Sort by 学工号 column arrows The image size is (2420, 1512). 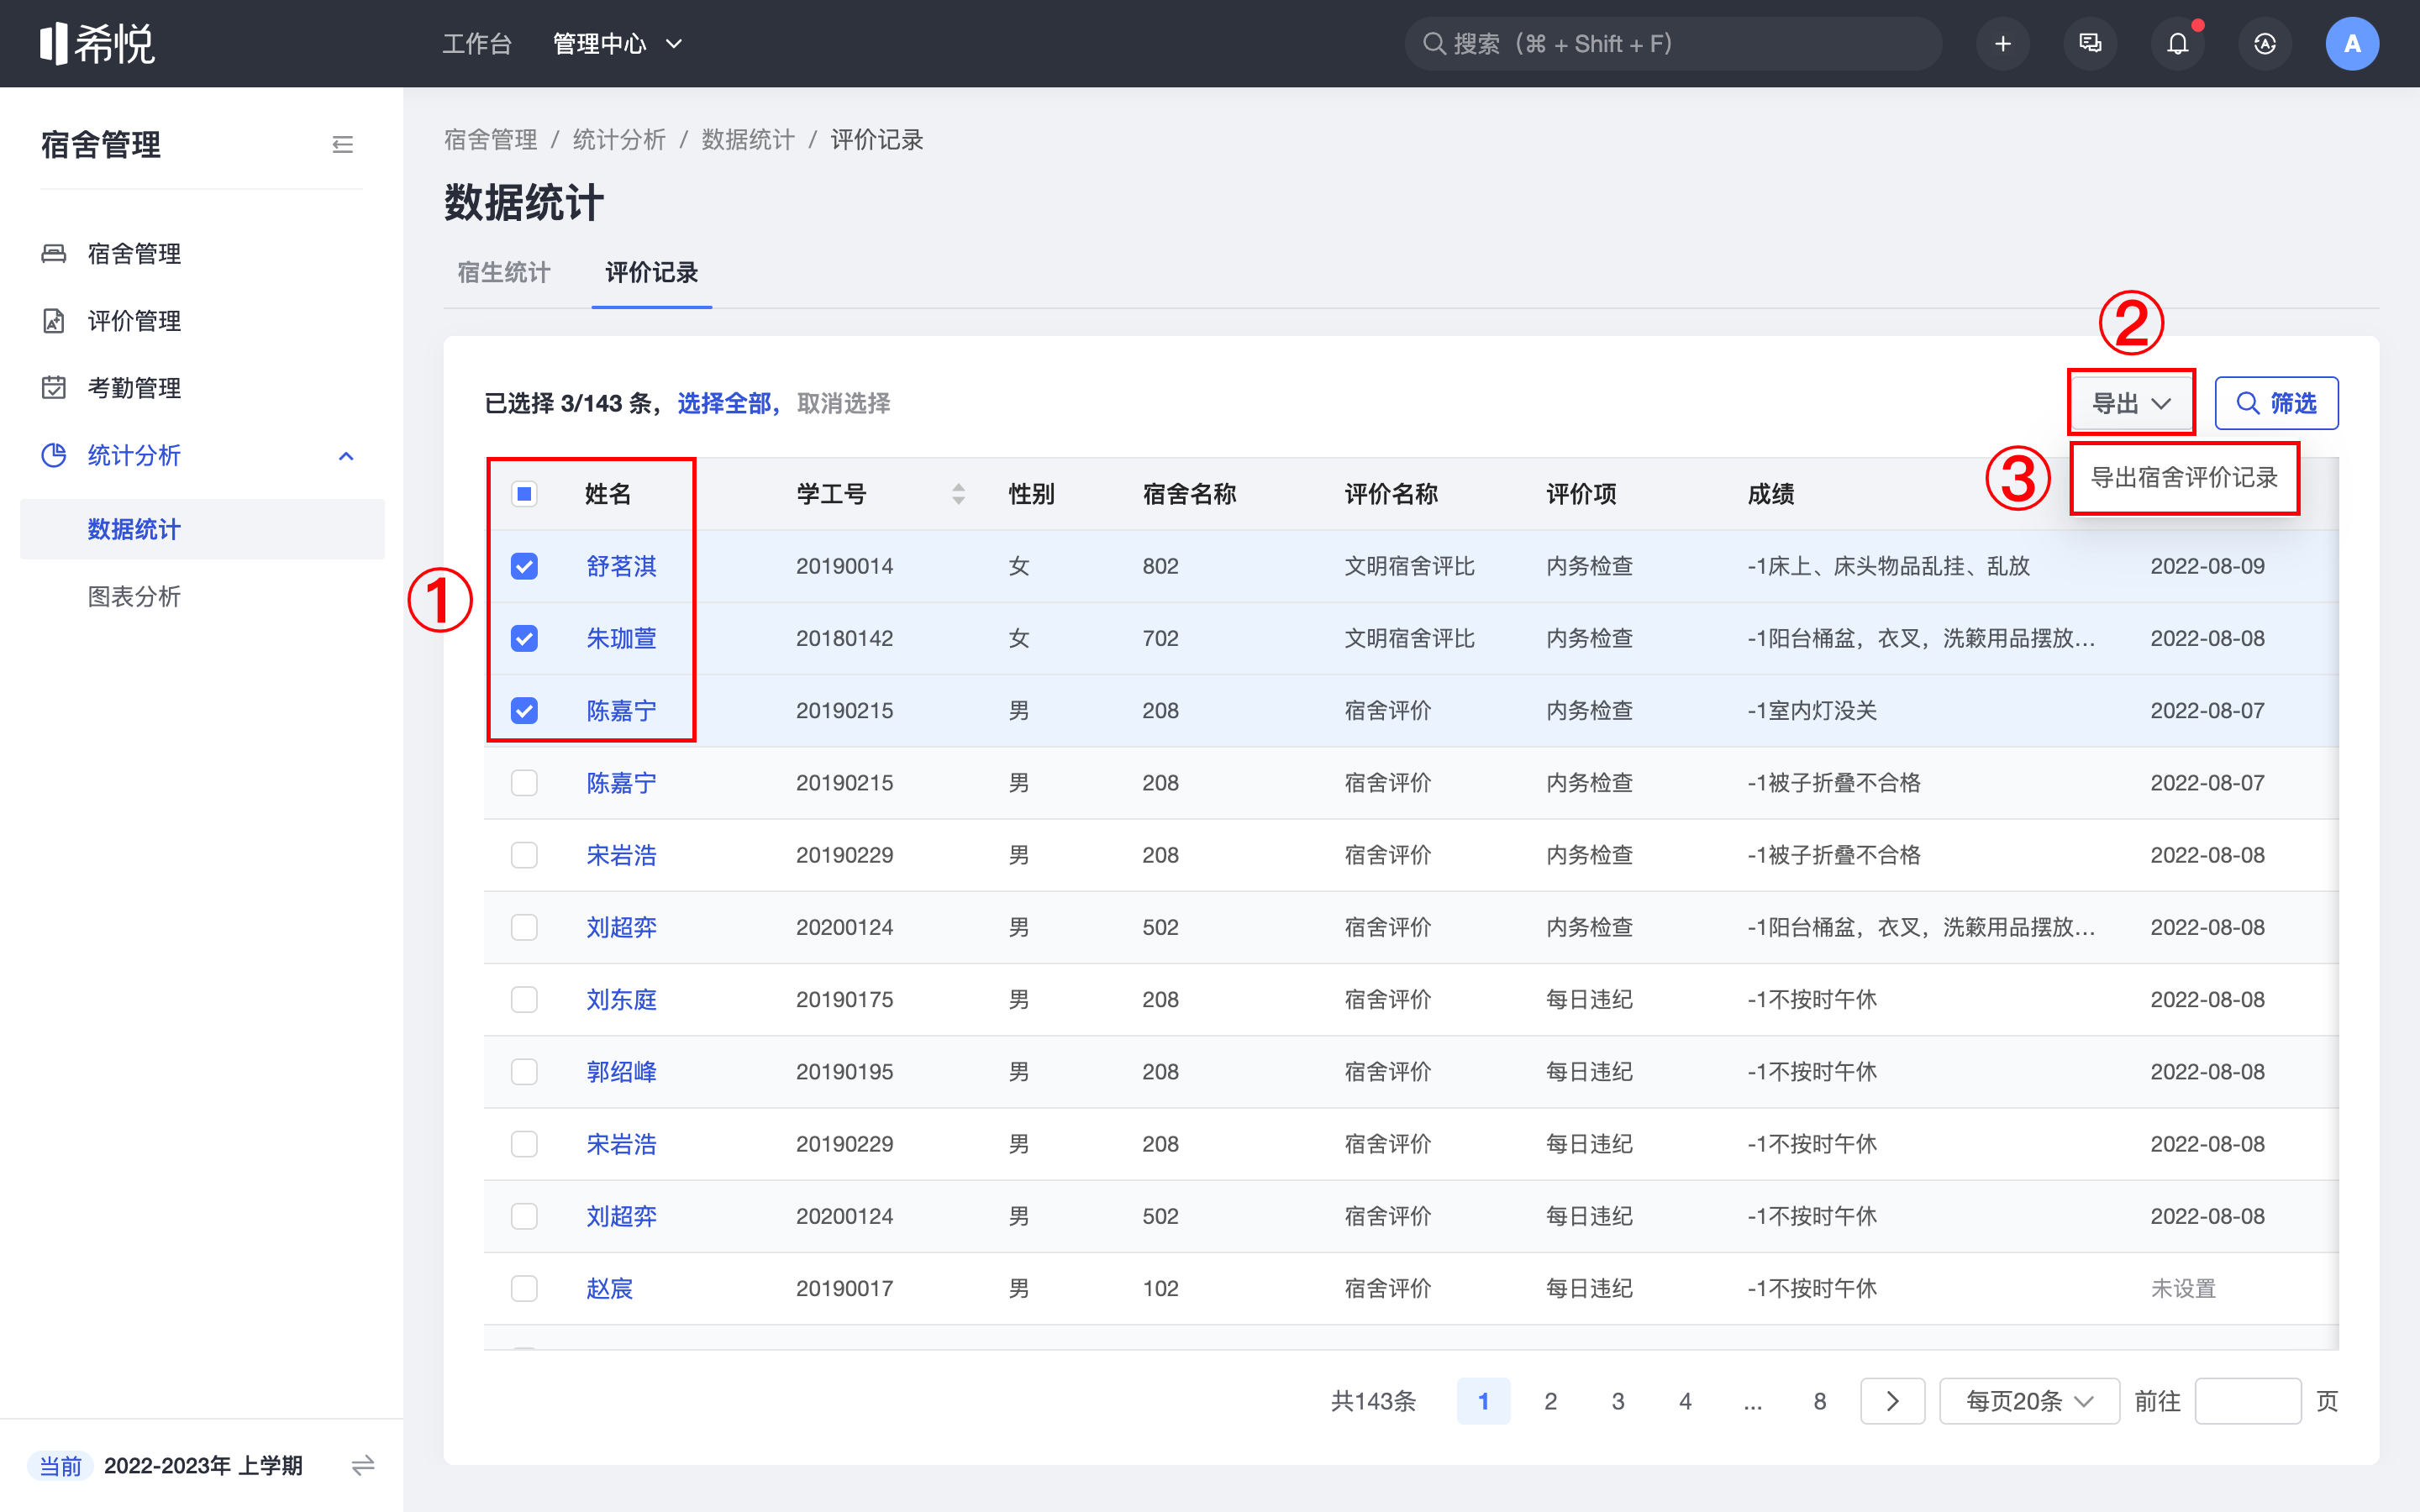[x=958, y=493]
